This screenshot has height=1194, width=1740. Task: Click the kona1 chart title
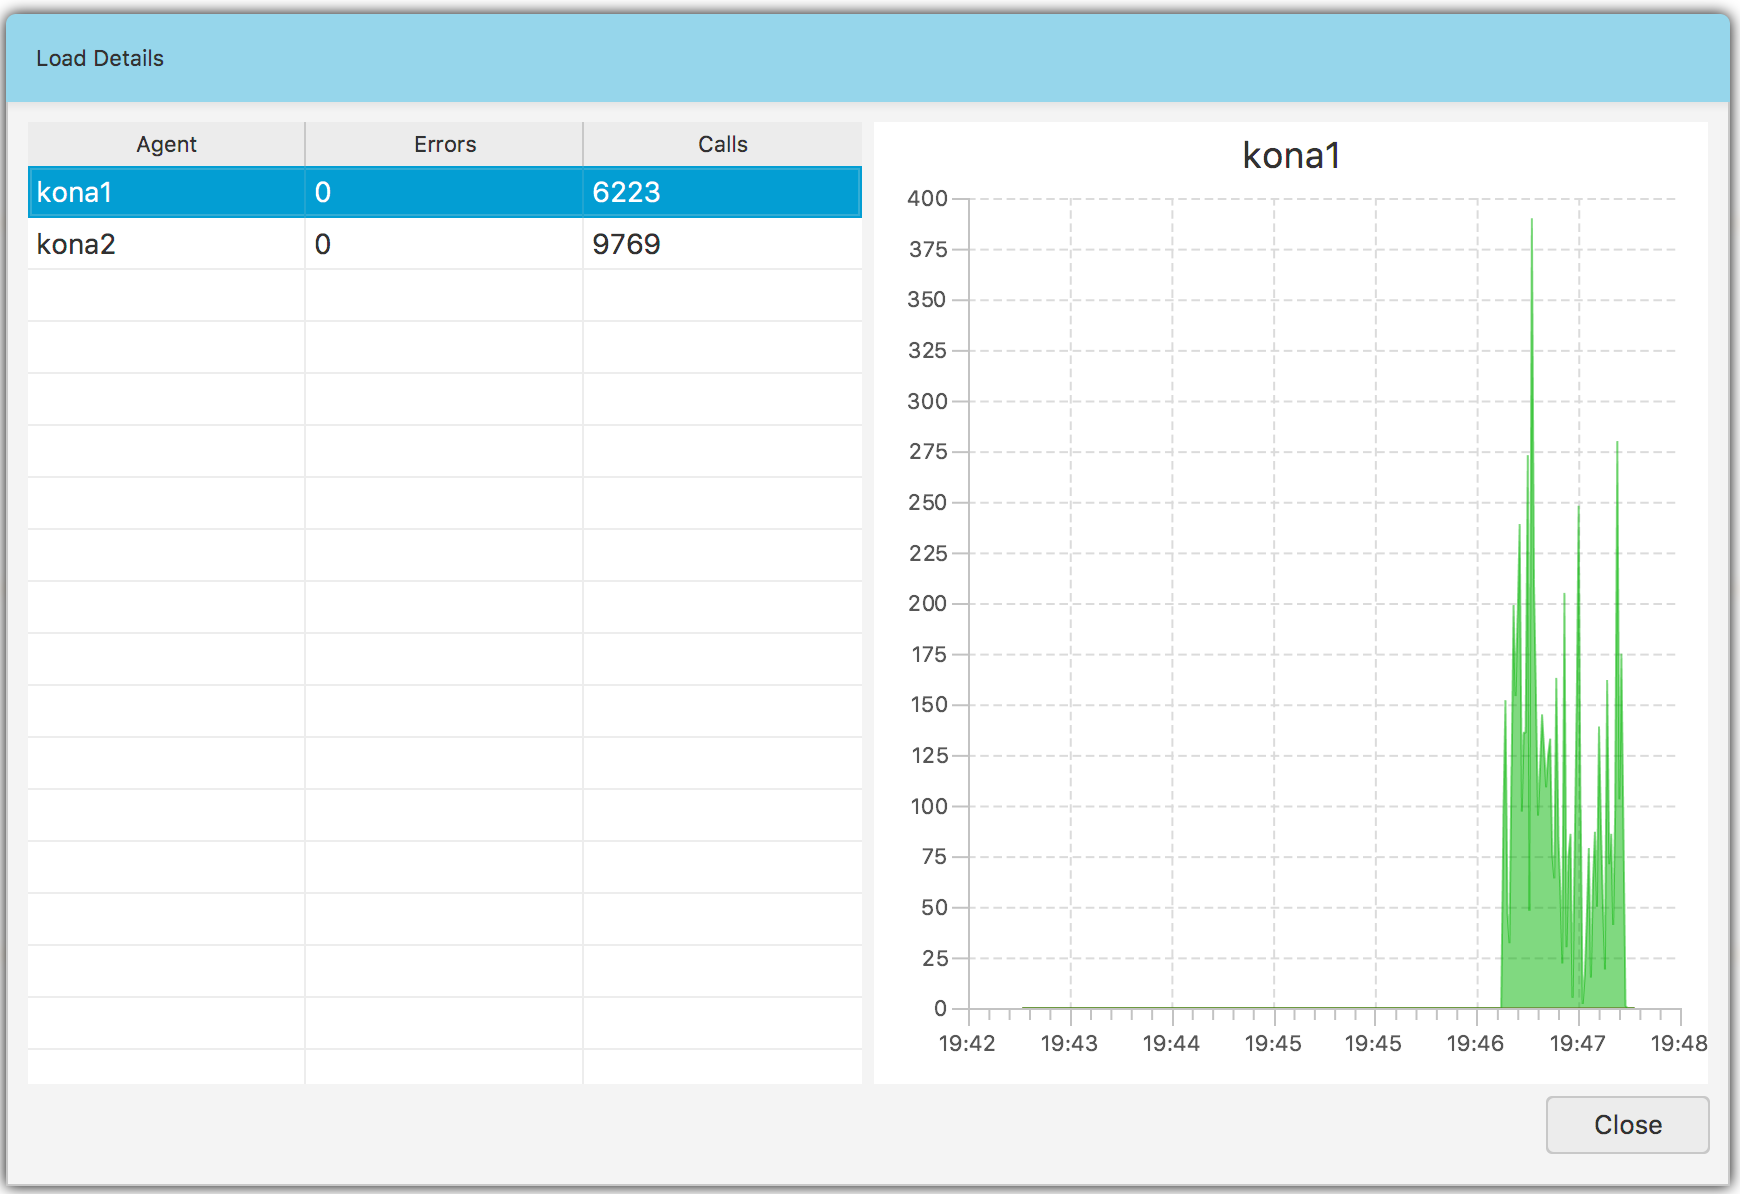pyautogui.click(x=1291, y=156)
